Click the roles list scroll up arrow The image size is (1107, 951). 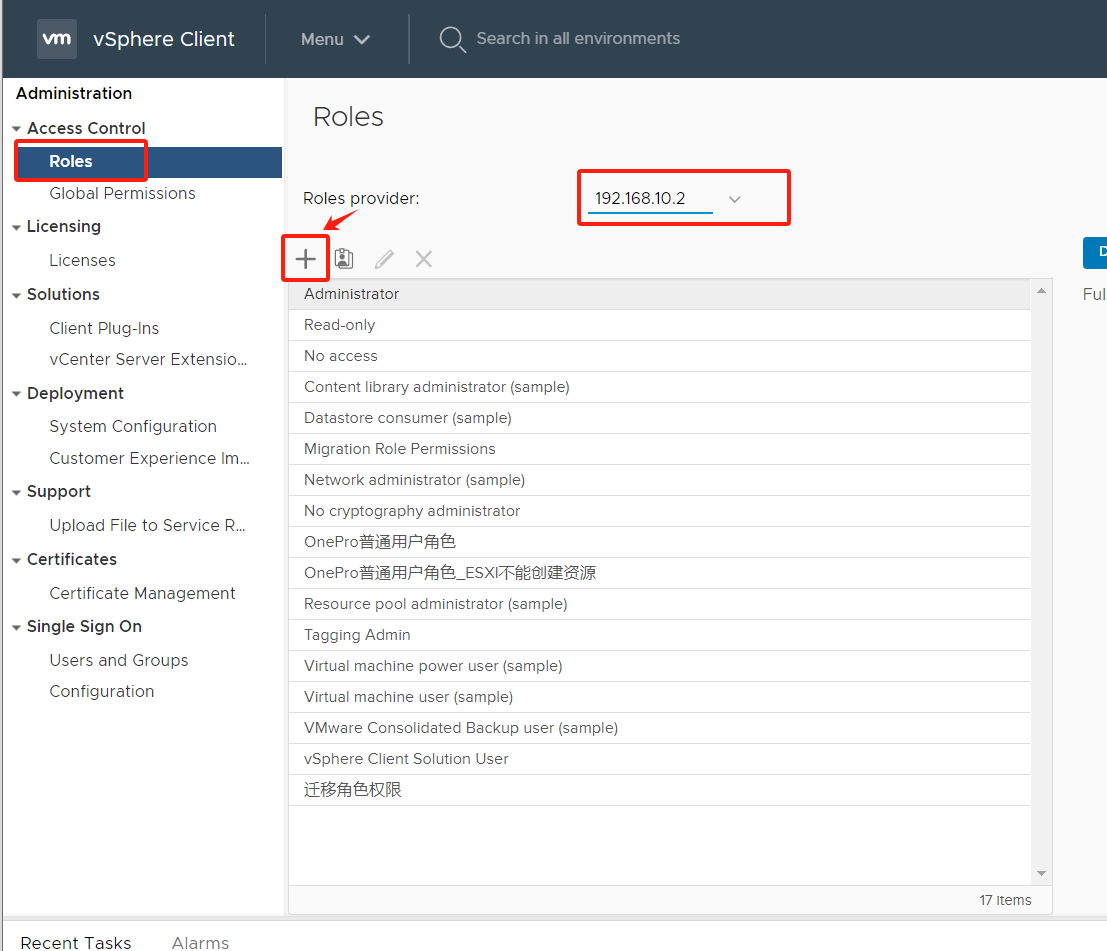coord(1041,291)
